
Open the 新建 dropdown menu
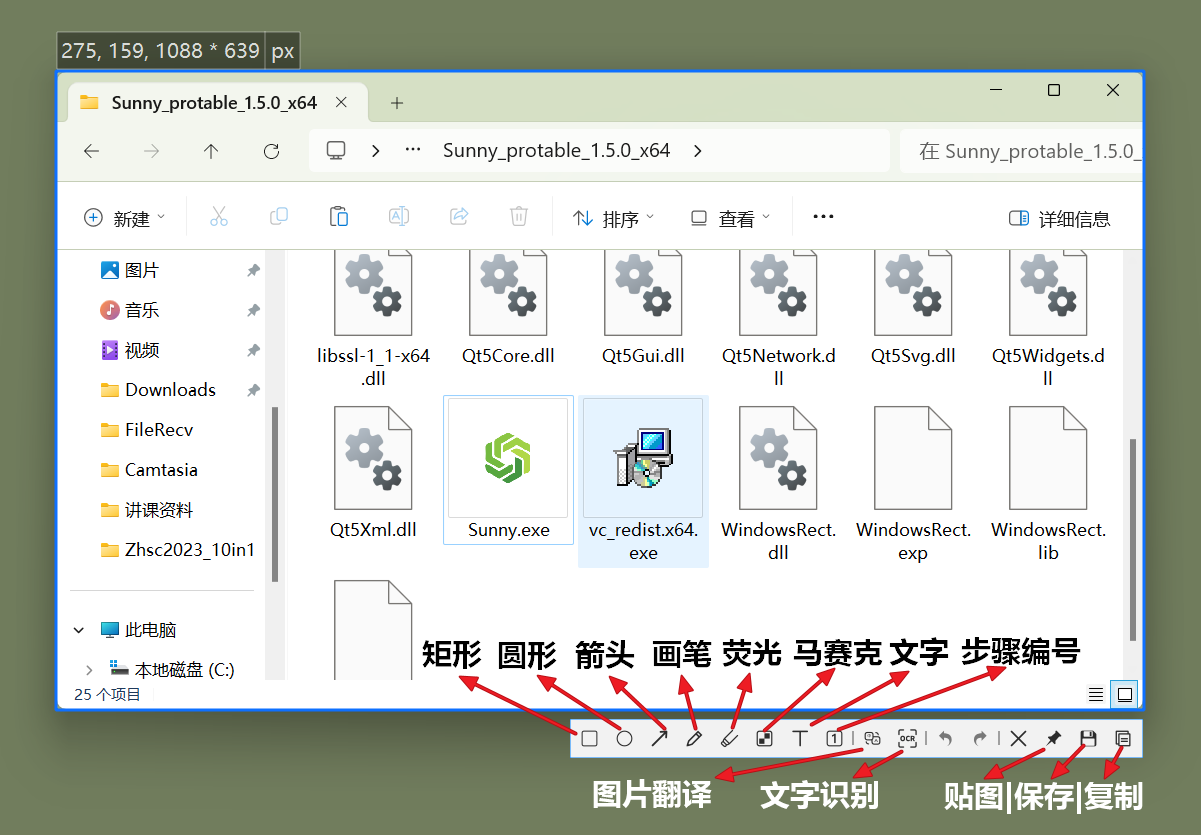tap(124, 219)
